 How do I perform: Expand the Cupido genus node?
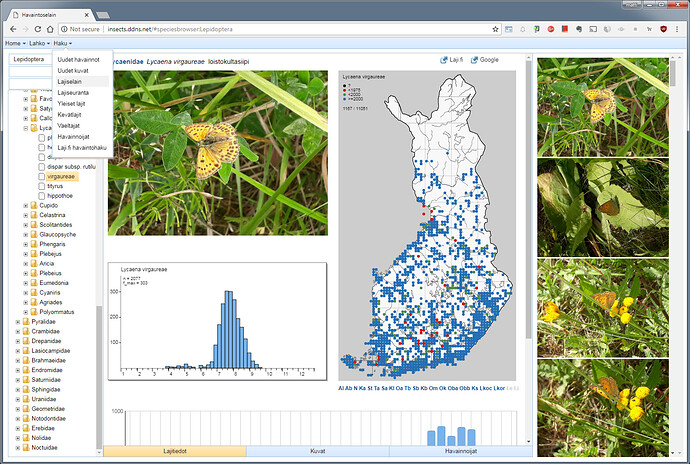pos(26,206)
